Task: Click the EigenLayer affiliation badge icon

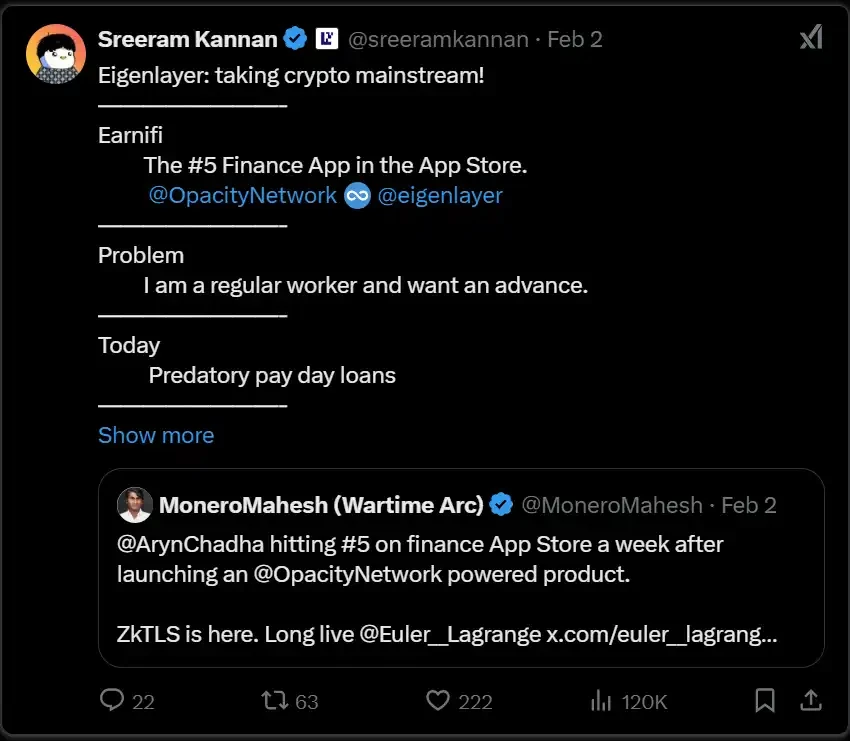Action: coord(326,39)
